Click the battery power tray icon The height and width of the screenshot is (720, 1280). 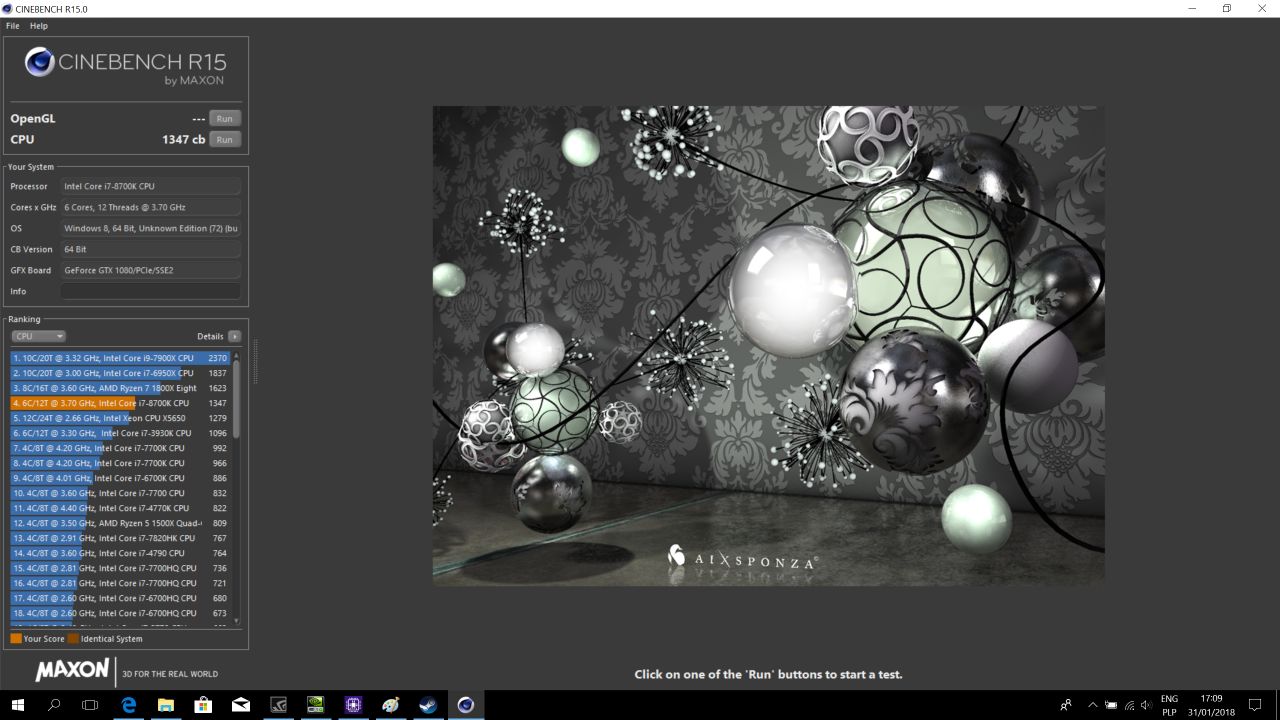(x=1111, y=705)
